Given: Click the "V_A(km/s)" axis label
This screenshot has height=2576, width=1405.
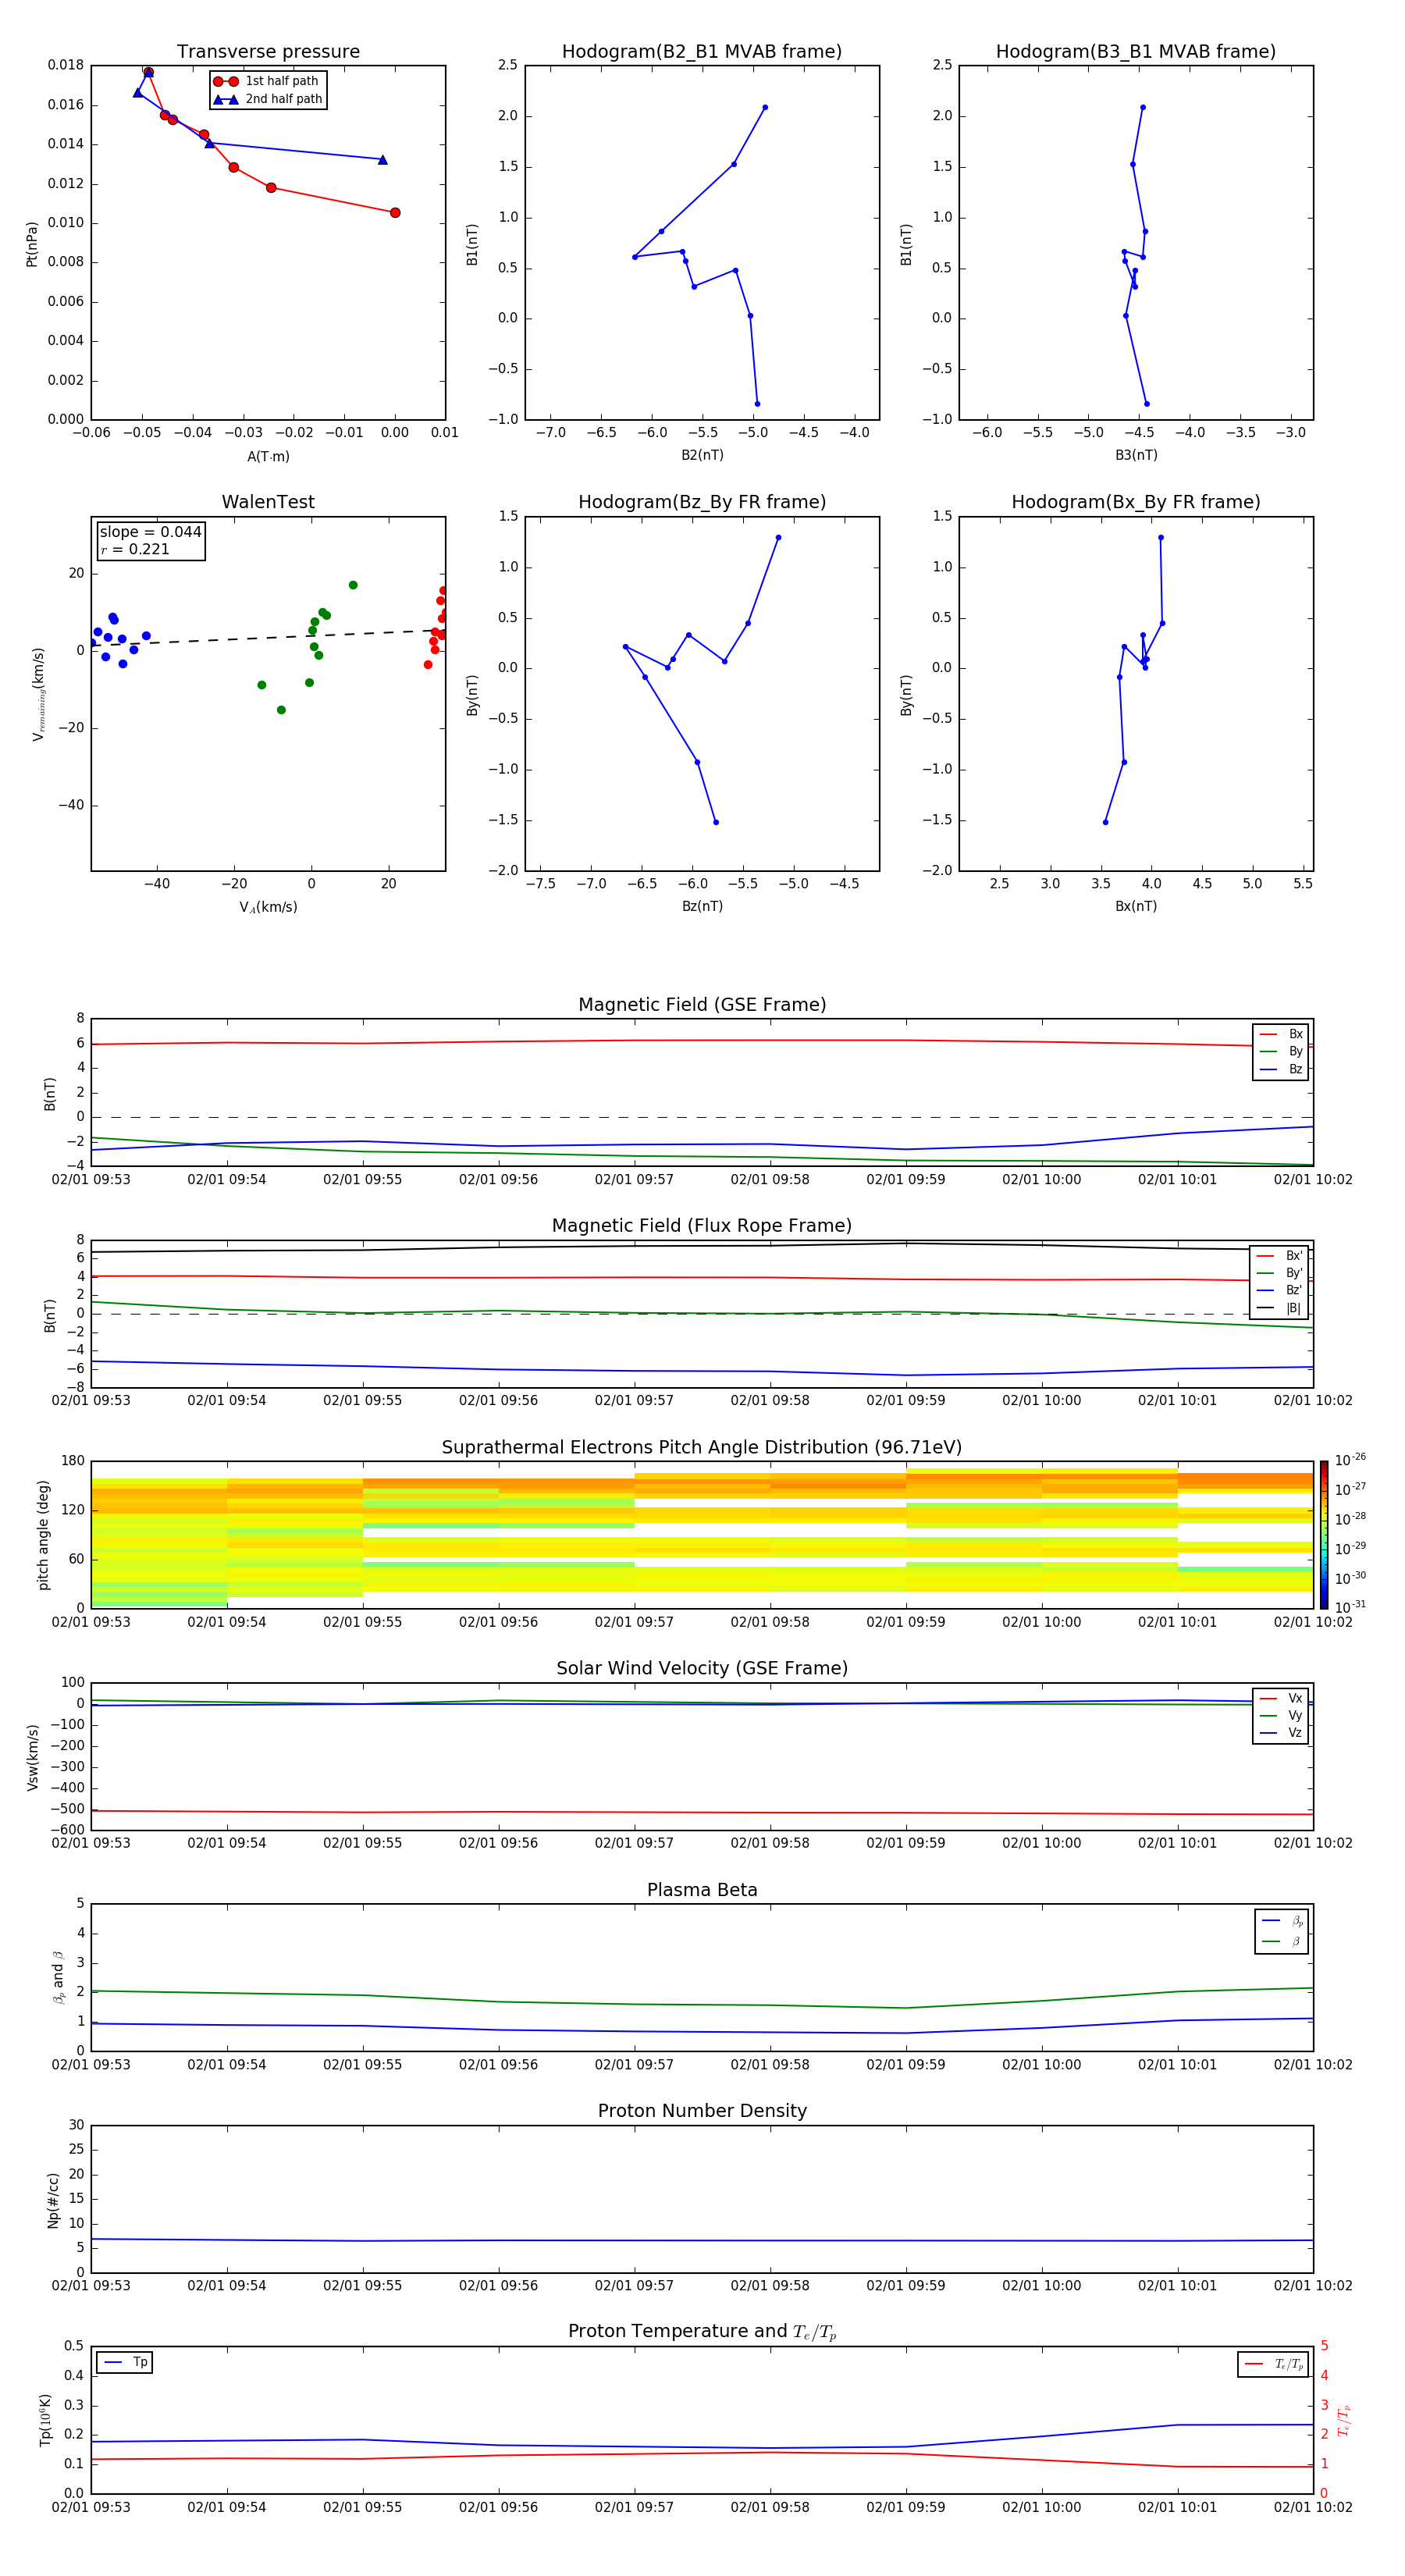Looking at the screenshot, I should pos(268,908).
